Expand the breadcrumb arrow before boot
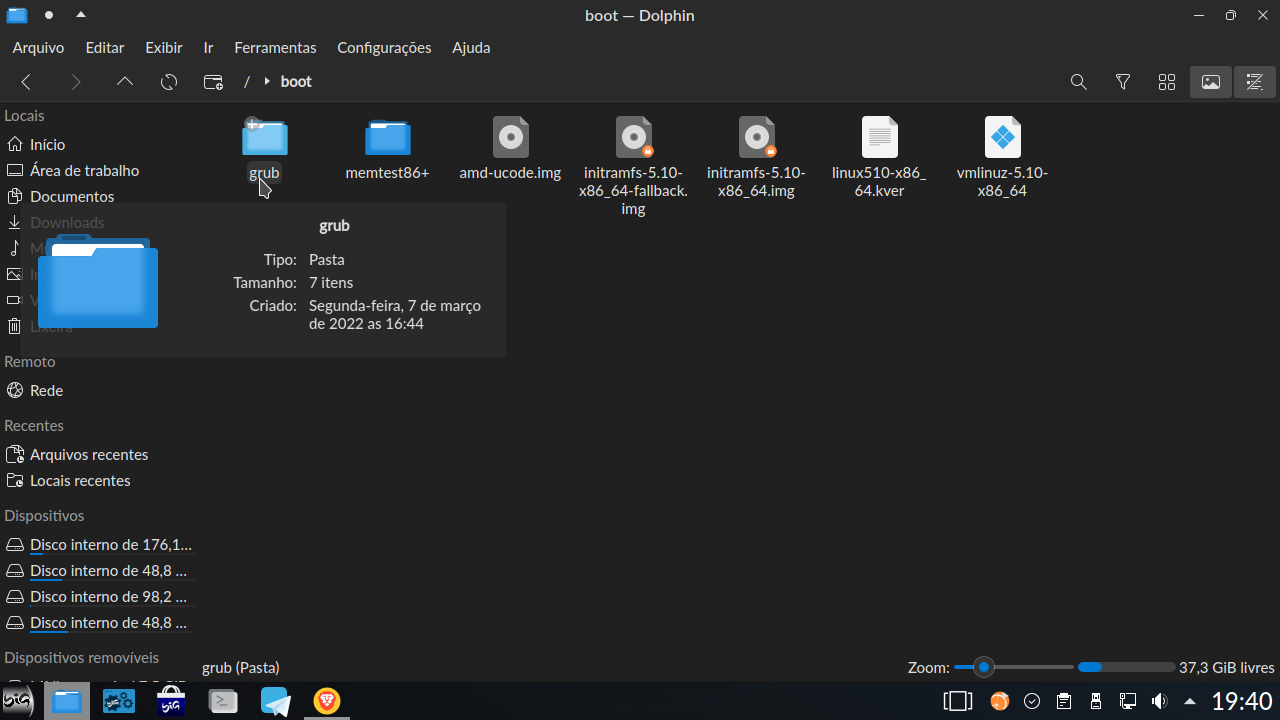The width and height of the screenshot is (1280, 720). [267, 82]
